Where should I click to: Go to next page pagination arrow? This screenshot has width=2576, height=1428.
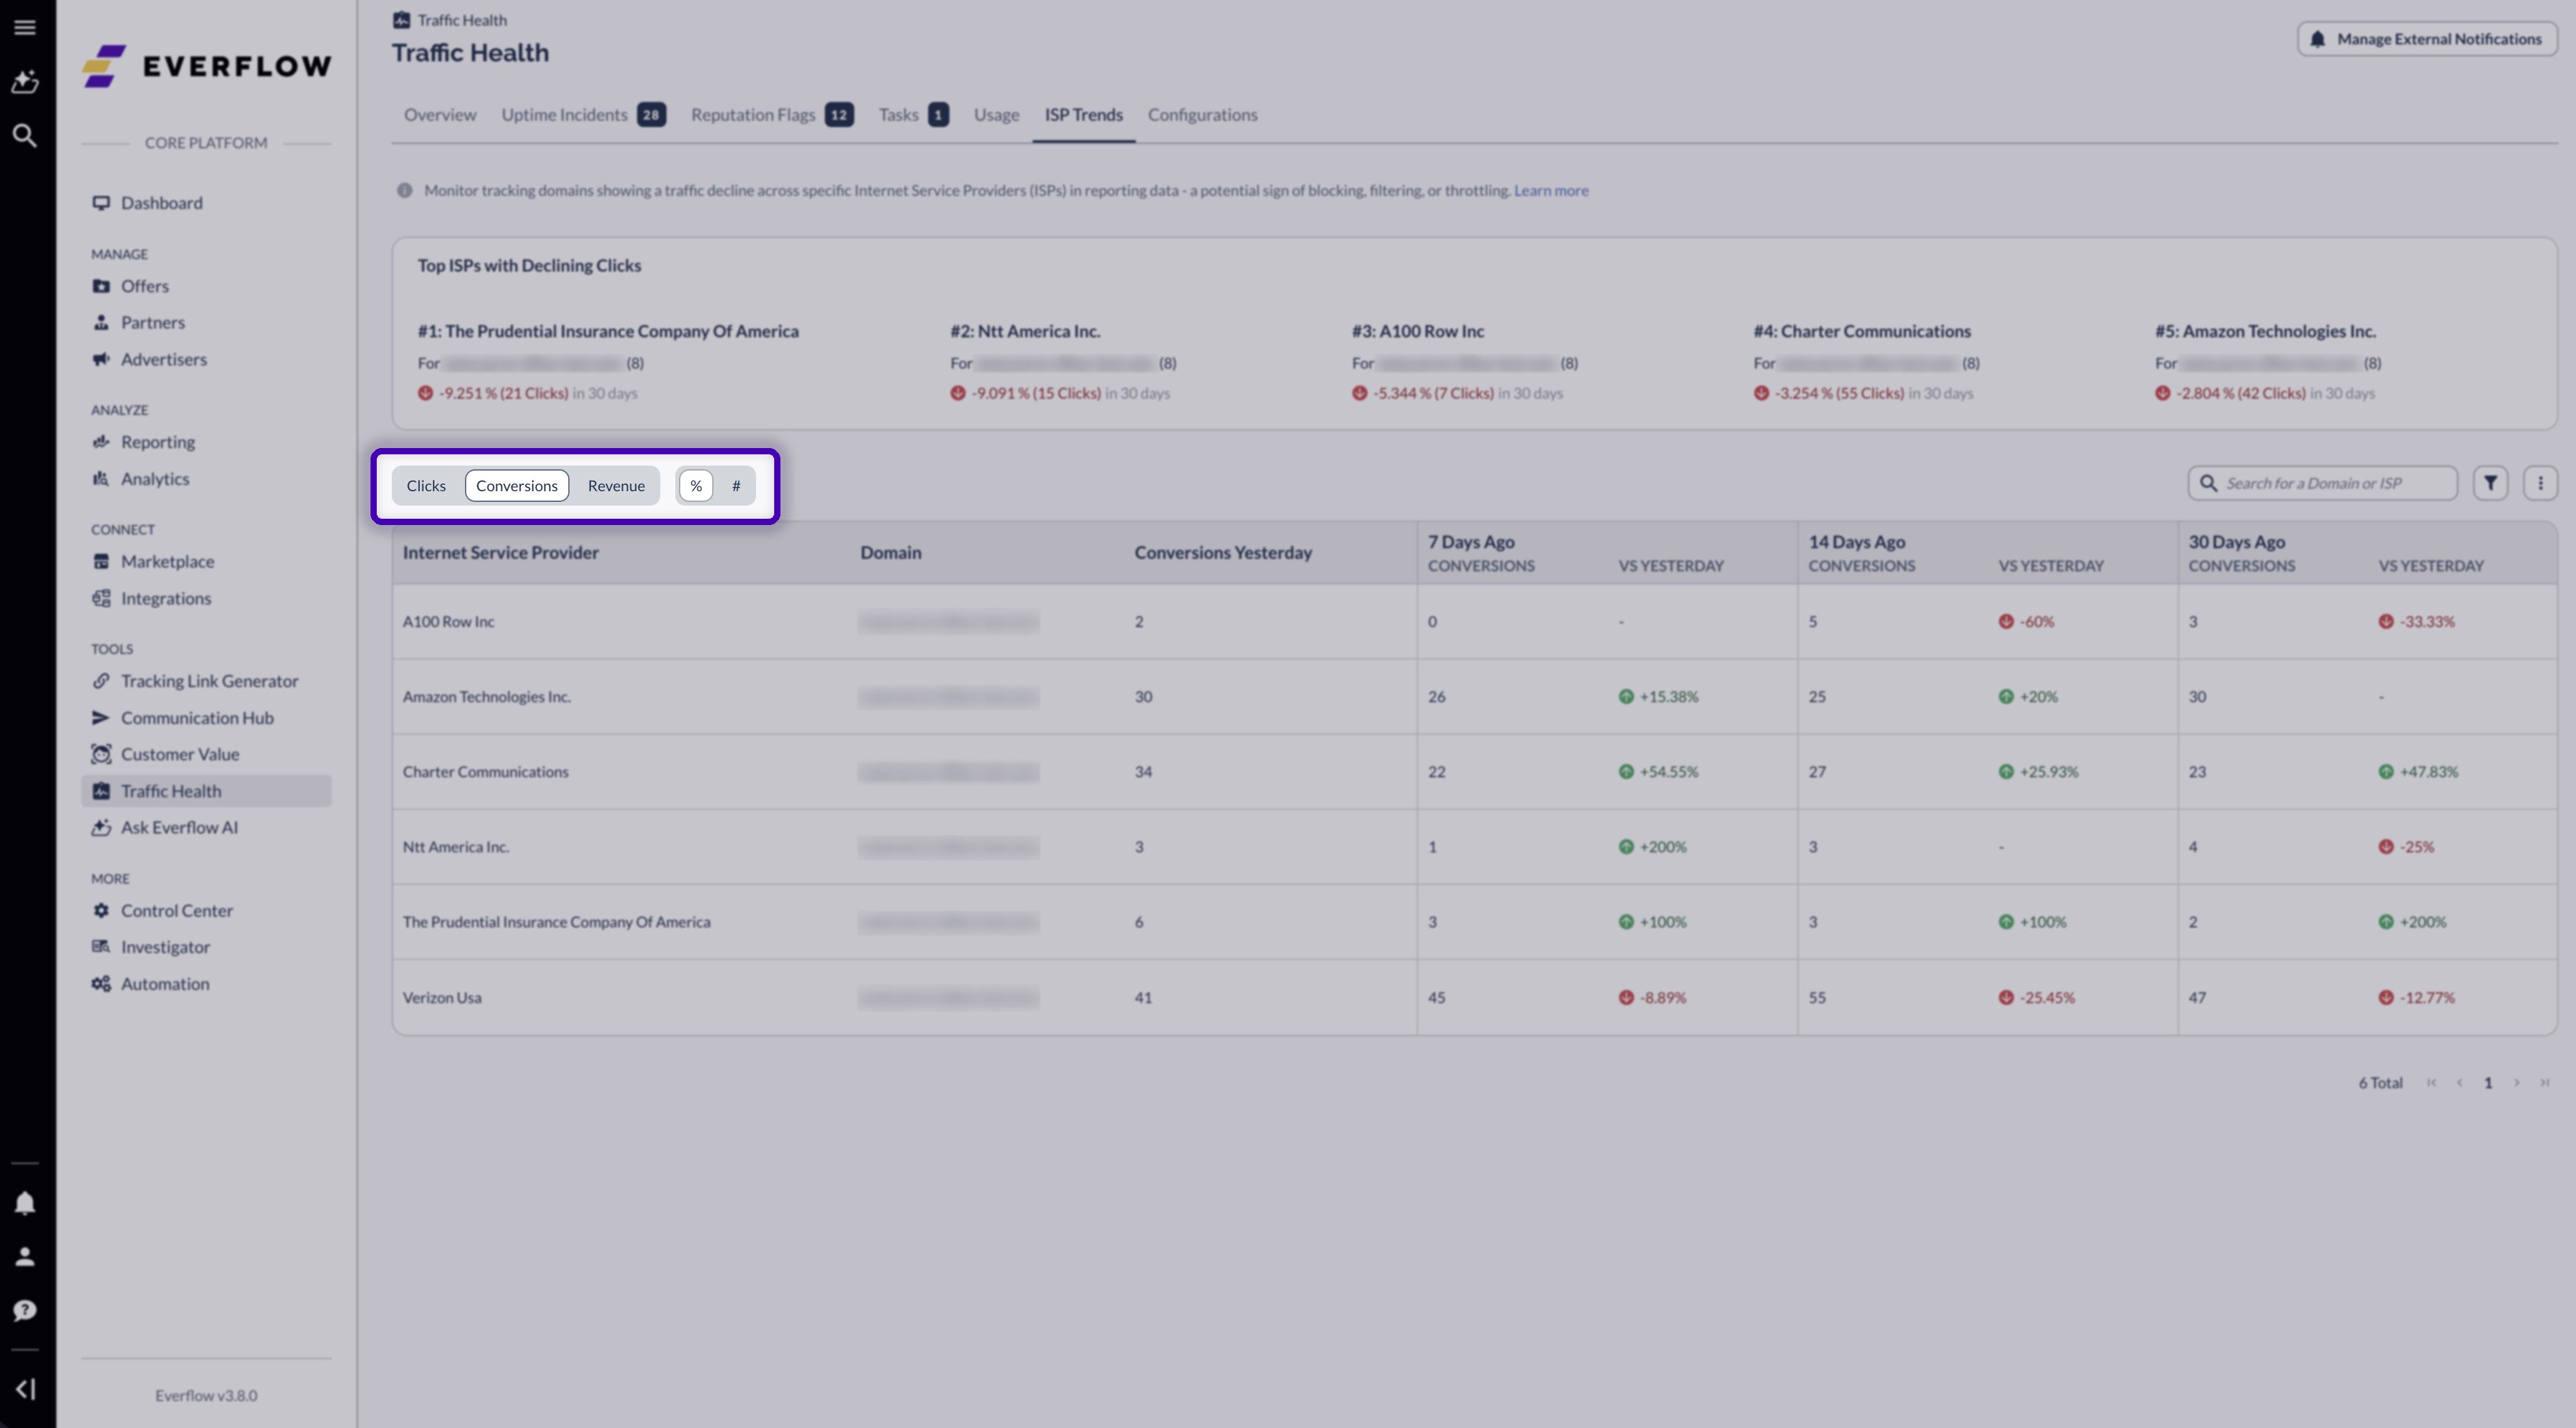click(2516, 1083)
